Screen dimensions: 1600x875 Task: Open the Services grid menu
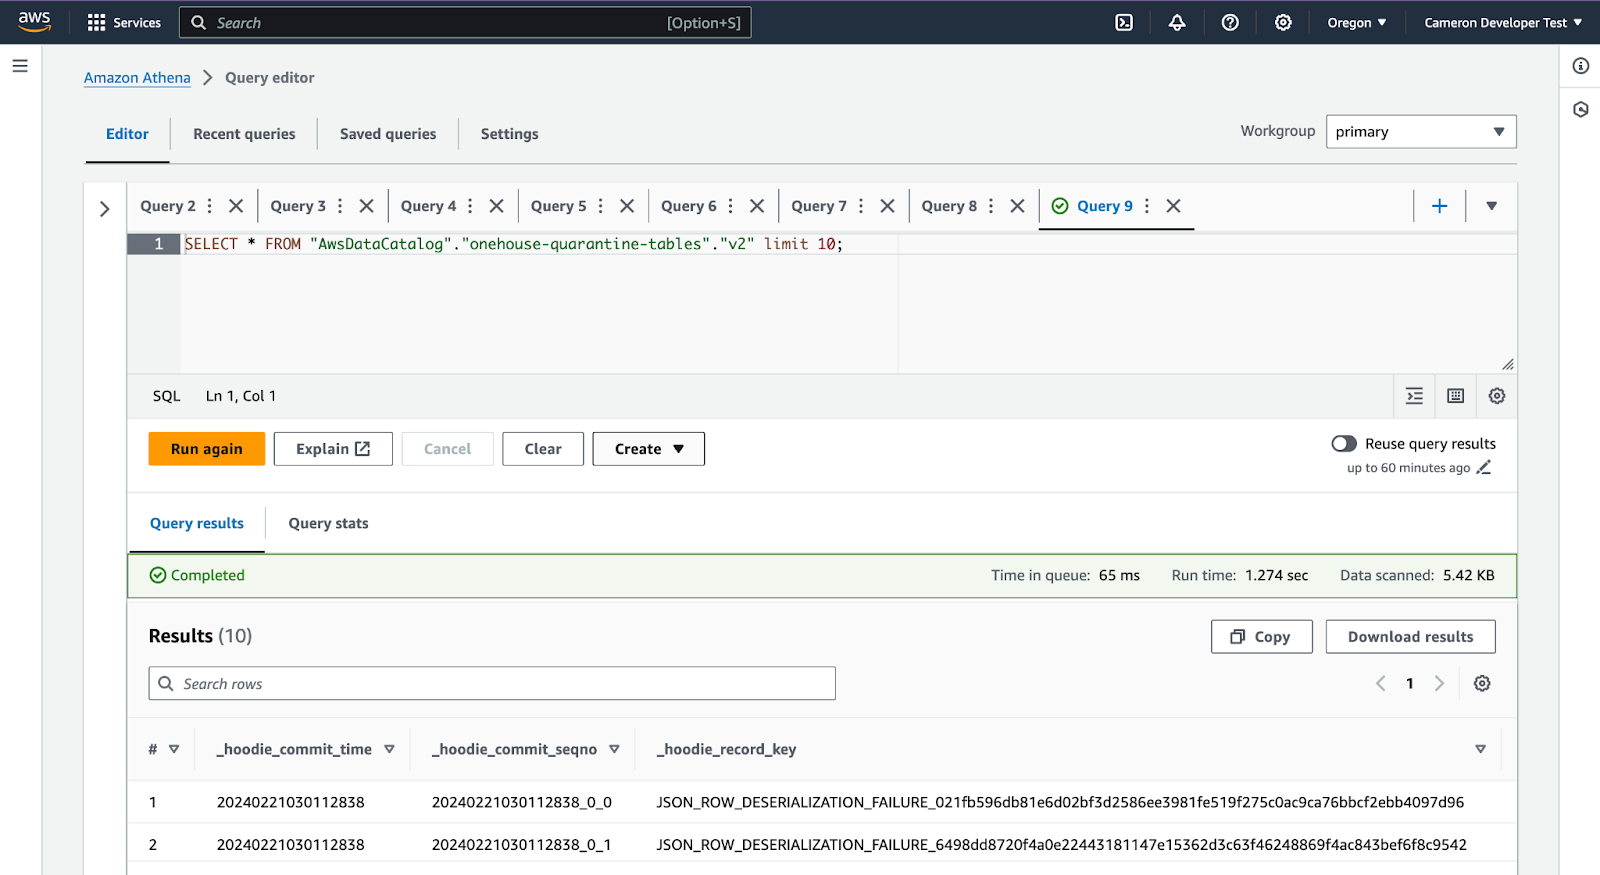pos(124,22)
